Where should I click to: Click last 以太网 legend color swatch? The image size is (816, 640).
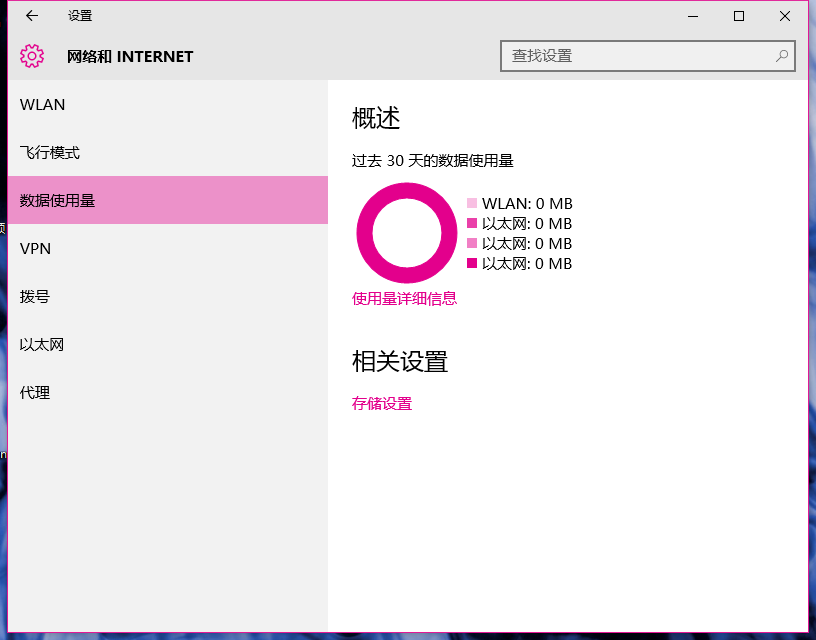click(472, 263)
